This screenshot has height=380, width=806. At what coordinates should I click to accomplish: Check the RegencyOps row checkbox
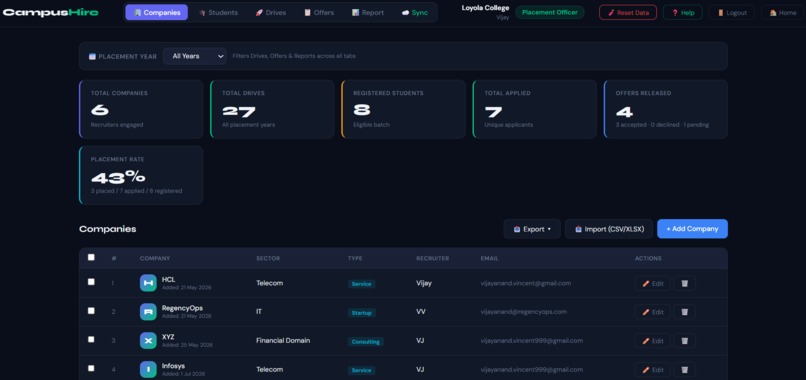tap(91, 311)
